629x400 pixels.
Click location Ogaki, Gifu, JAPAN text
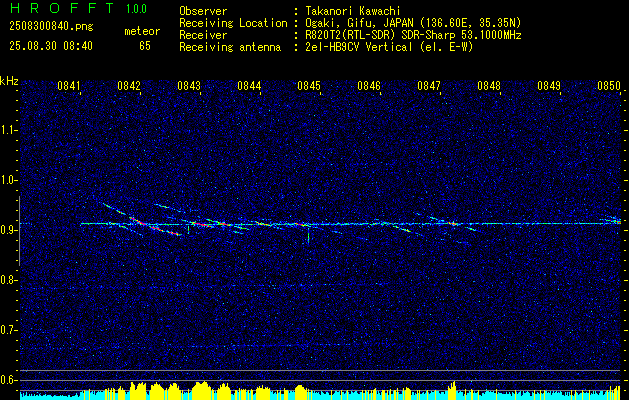click(x=413, y=23)
